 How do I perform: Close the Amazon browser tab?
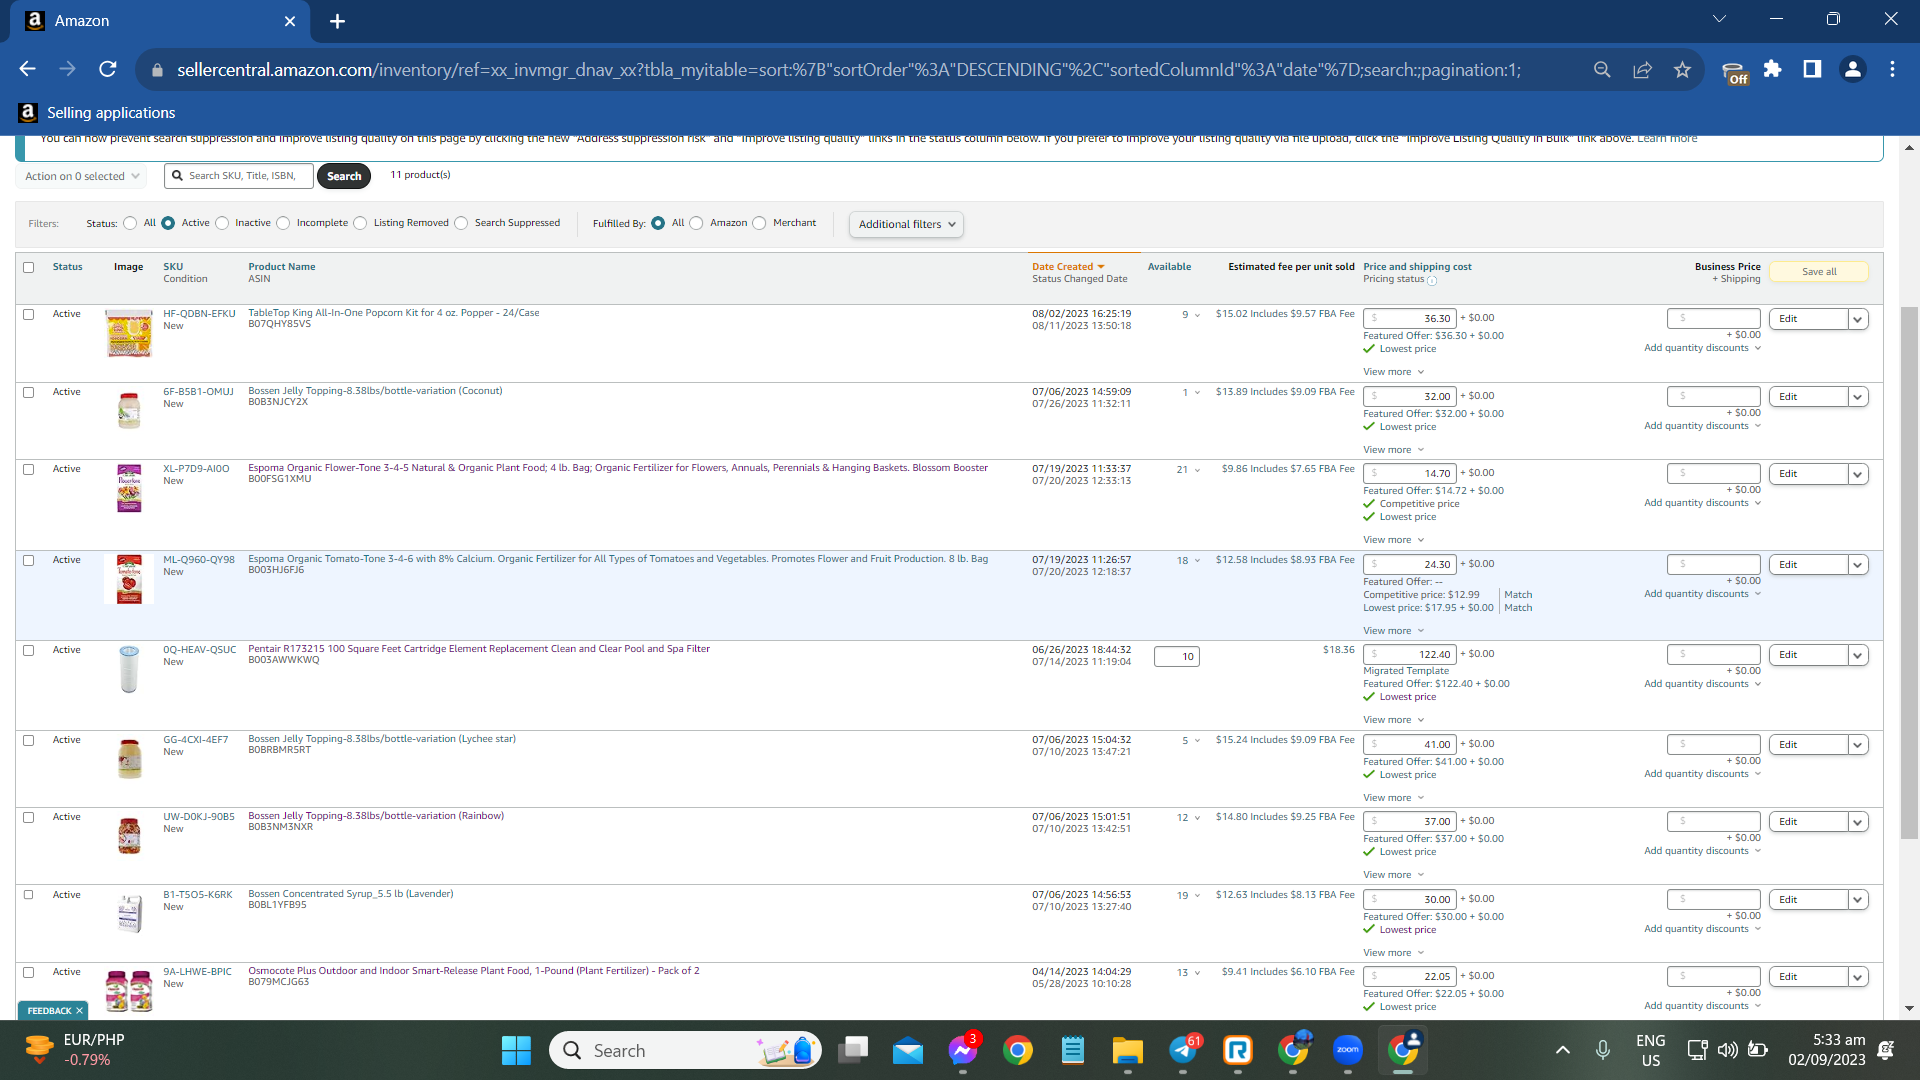tap(290, 21)
